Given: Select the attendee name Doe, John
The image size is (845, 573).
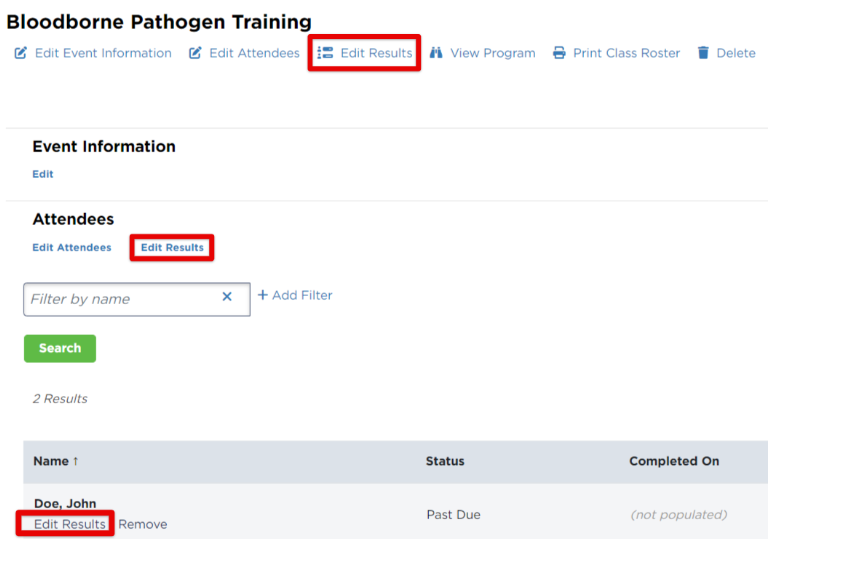Looking at the screenshot, I should (65, 503).
